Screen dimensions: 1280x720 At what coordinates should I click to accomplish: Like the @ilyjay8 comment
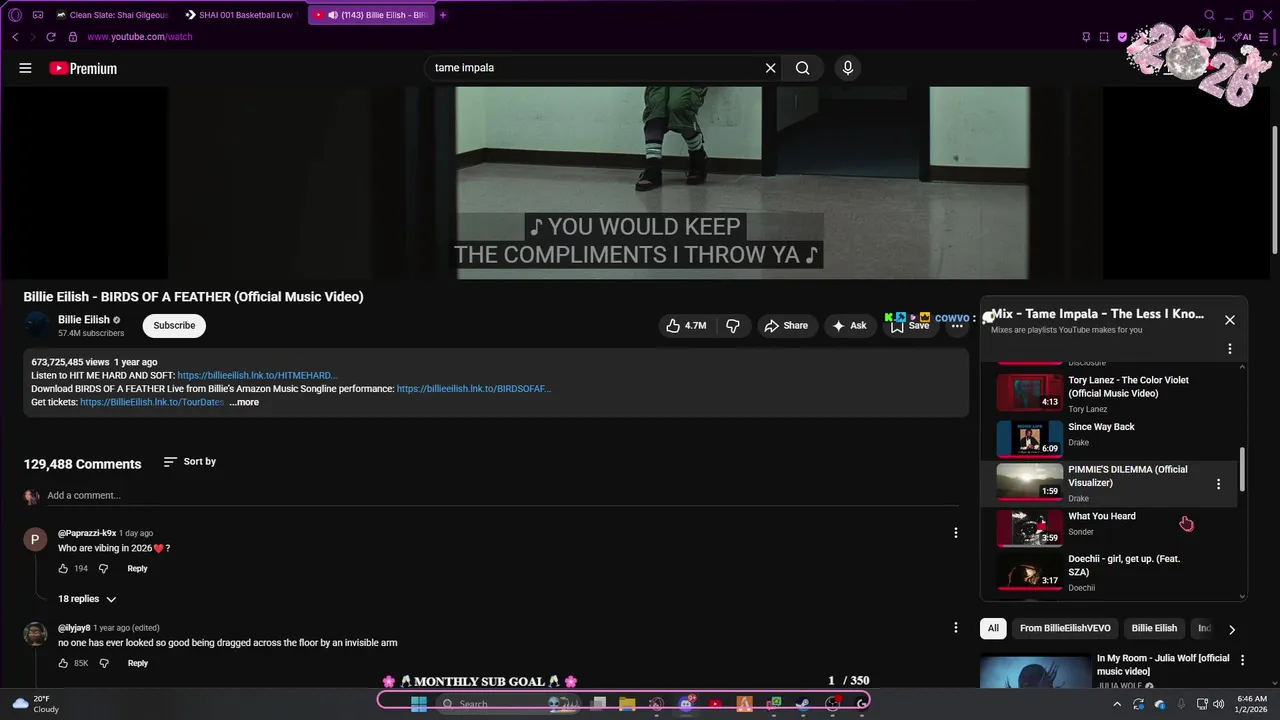(x=64, y=663)
